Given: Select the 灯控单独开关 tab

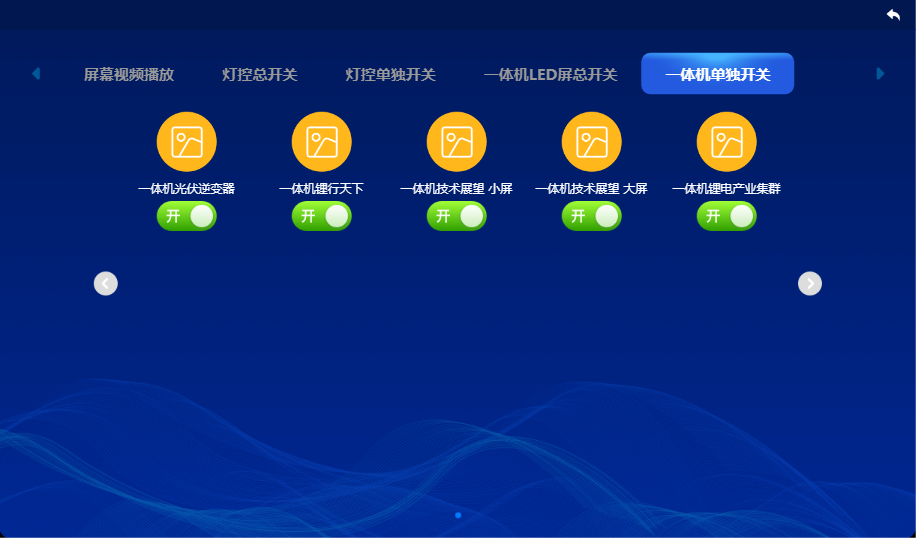Looking at the screenshot, I should point(390,75).
